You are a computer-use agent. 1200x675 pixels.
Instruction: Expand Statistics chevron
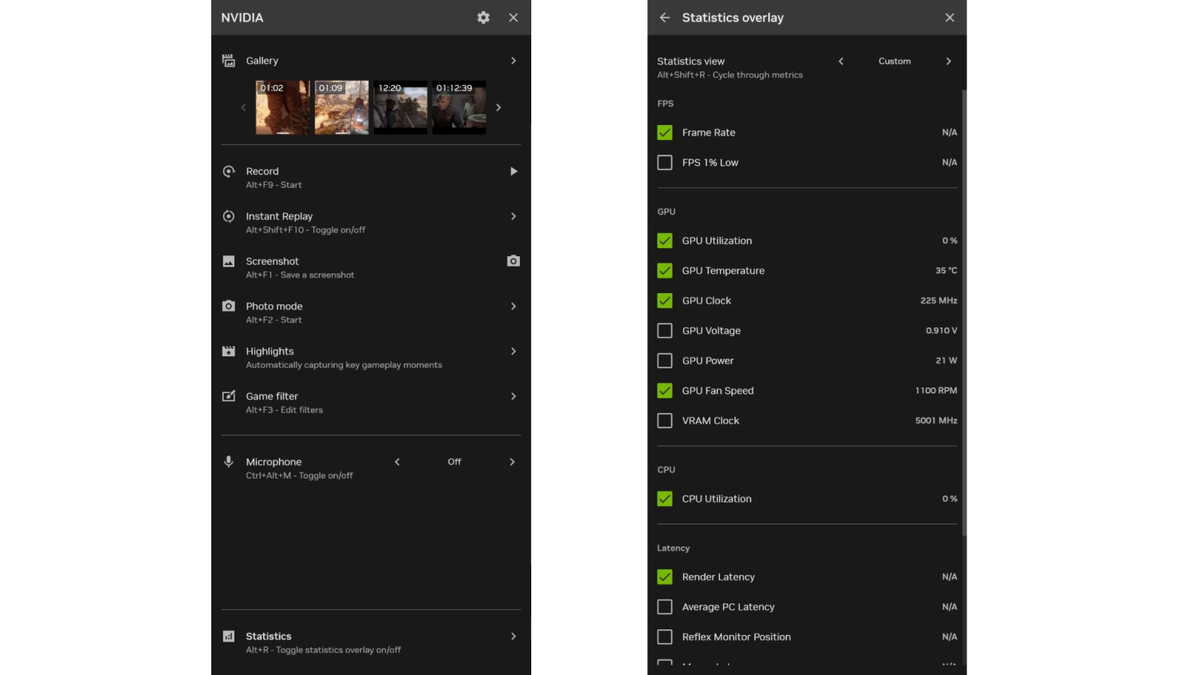coord(513,636)
